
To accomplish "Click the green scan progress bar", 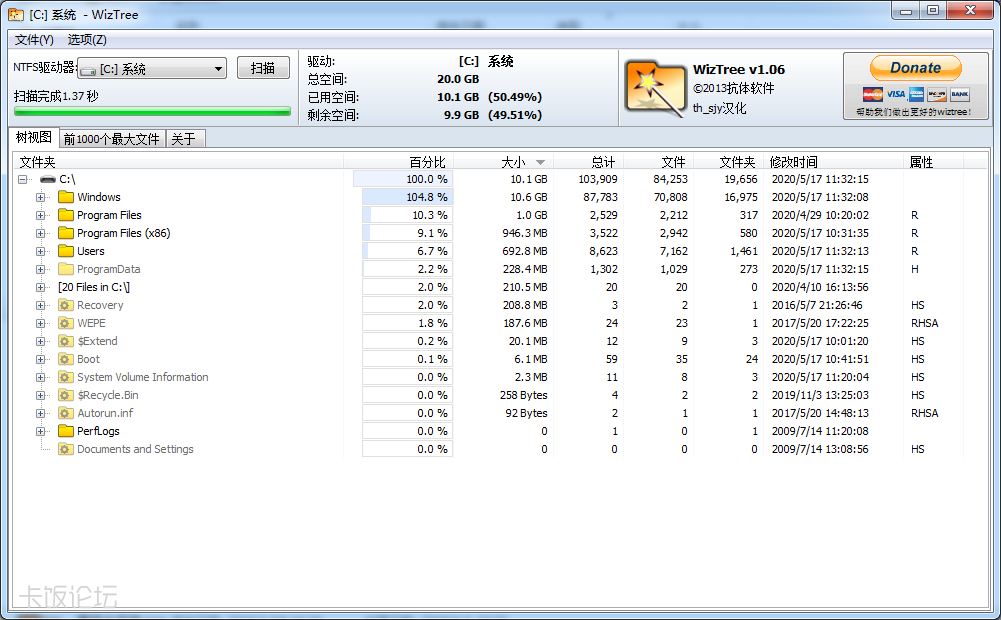I will pos(152,112).
